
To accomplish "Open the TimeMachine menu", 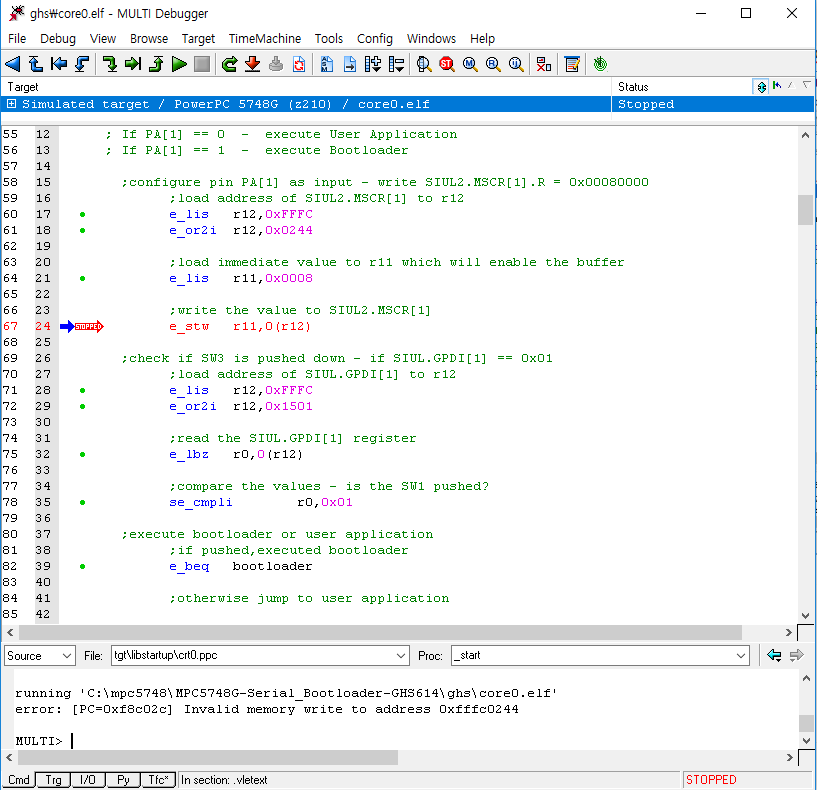I will click(x=265, y=39).
